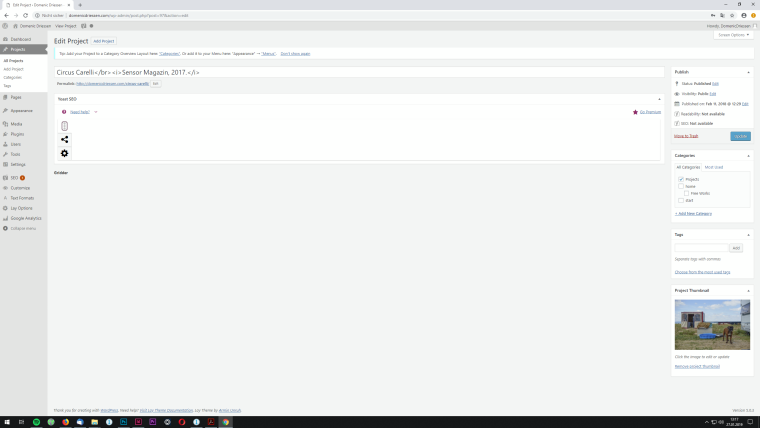This screenshot has height=428, width=760.
Task: Enable the start category checkbox
Action: click(681, 200)
